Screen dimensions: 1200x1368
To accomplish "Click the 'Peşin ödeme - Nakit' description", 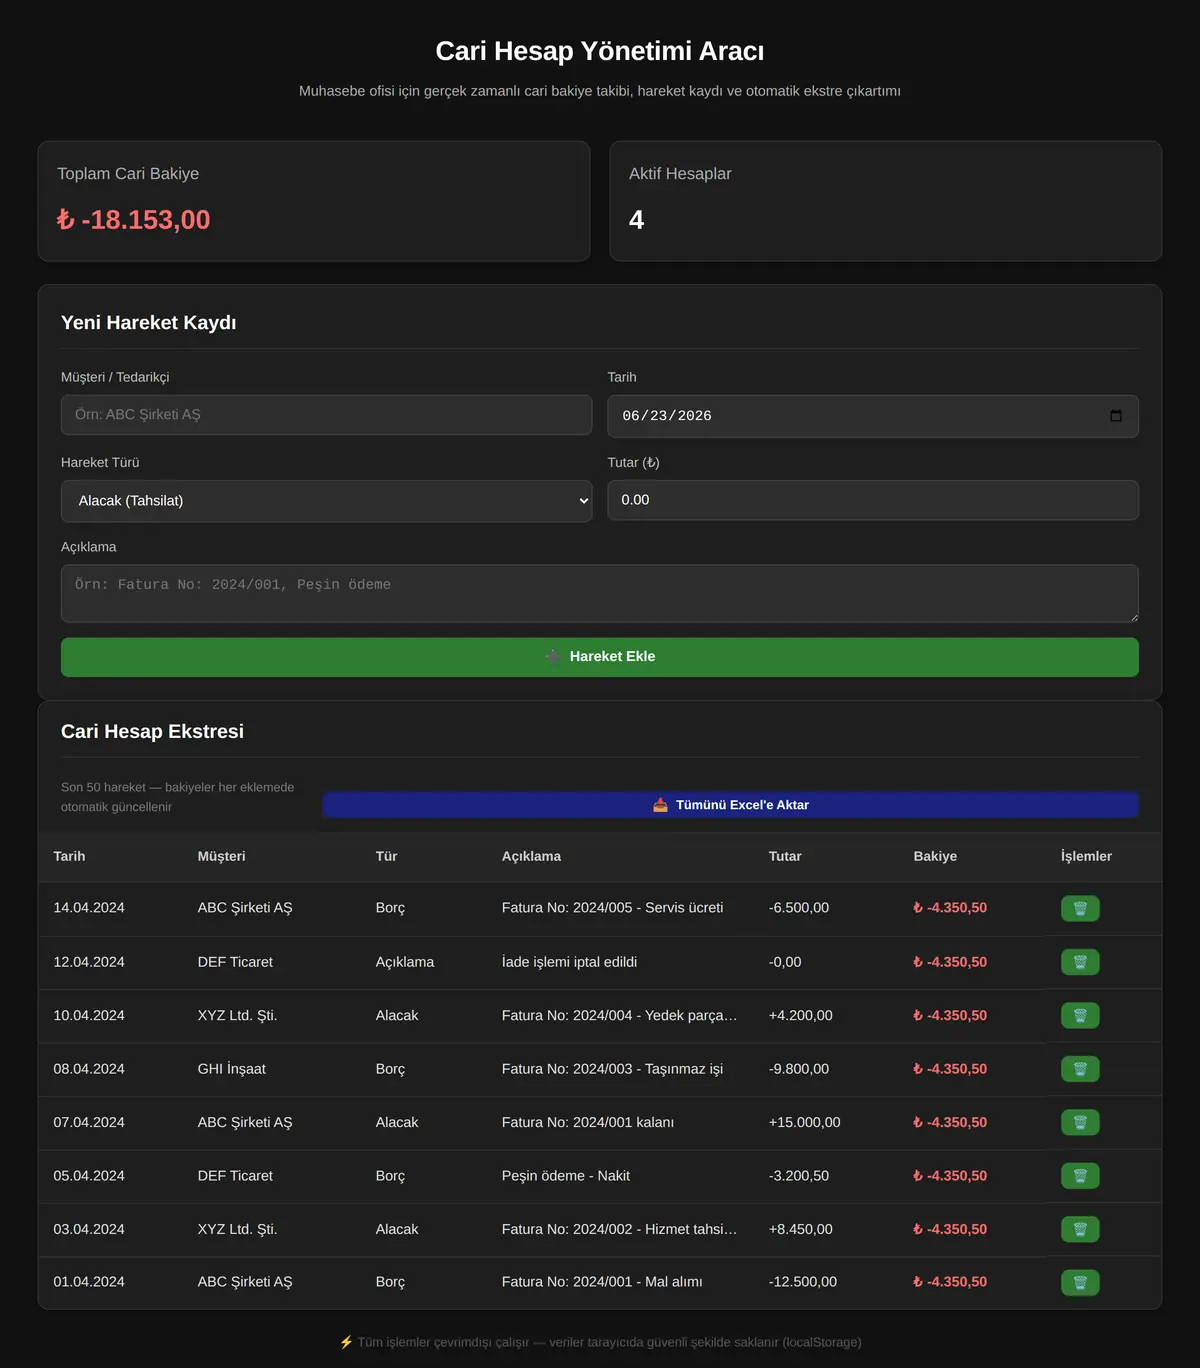I will tap(566, 1176).
